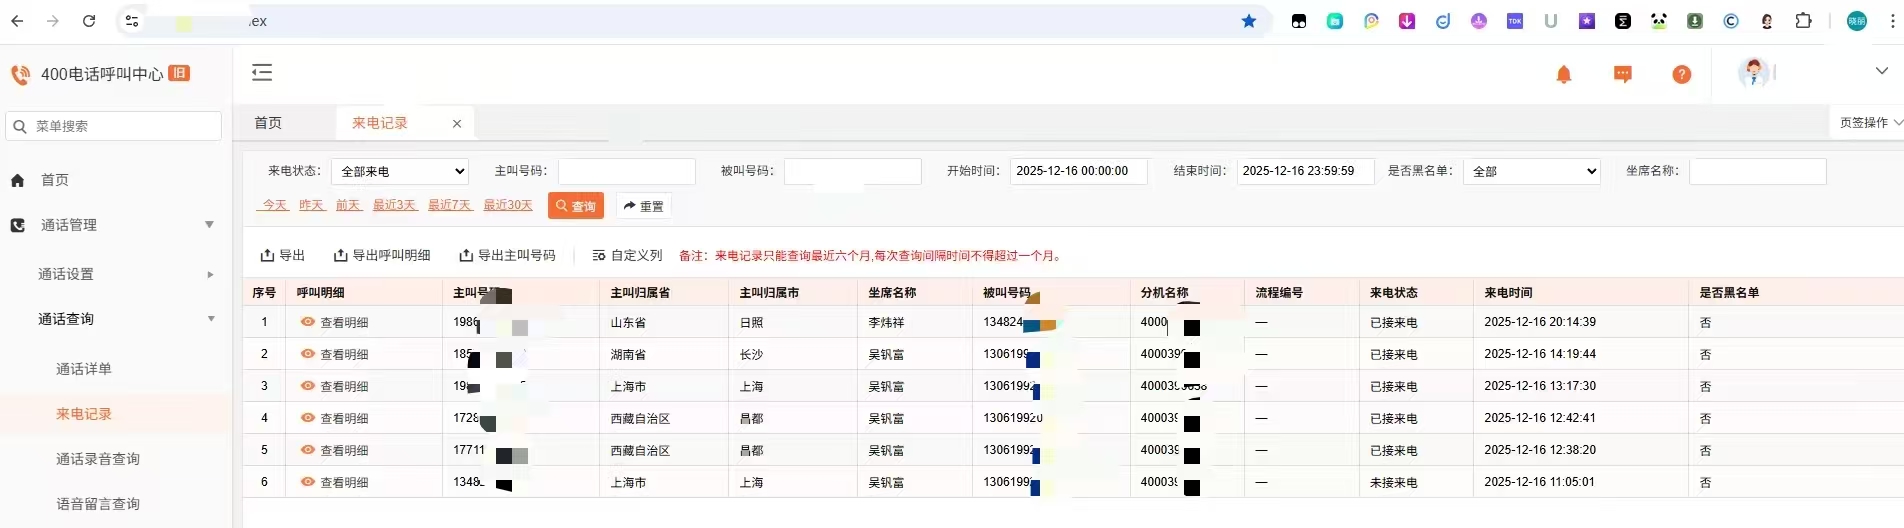Click the orange 查询 button
Screen dimensions: 1904x528
[x=576, y=206]
